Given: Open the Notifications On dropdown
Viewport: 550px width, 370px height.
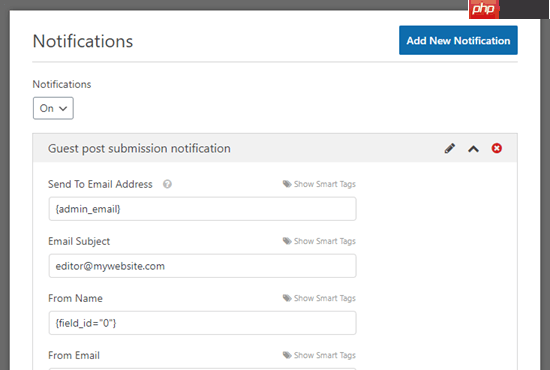Looking at the screenshot, I should pos(53,108).
